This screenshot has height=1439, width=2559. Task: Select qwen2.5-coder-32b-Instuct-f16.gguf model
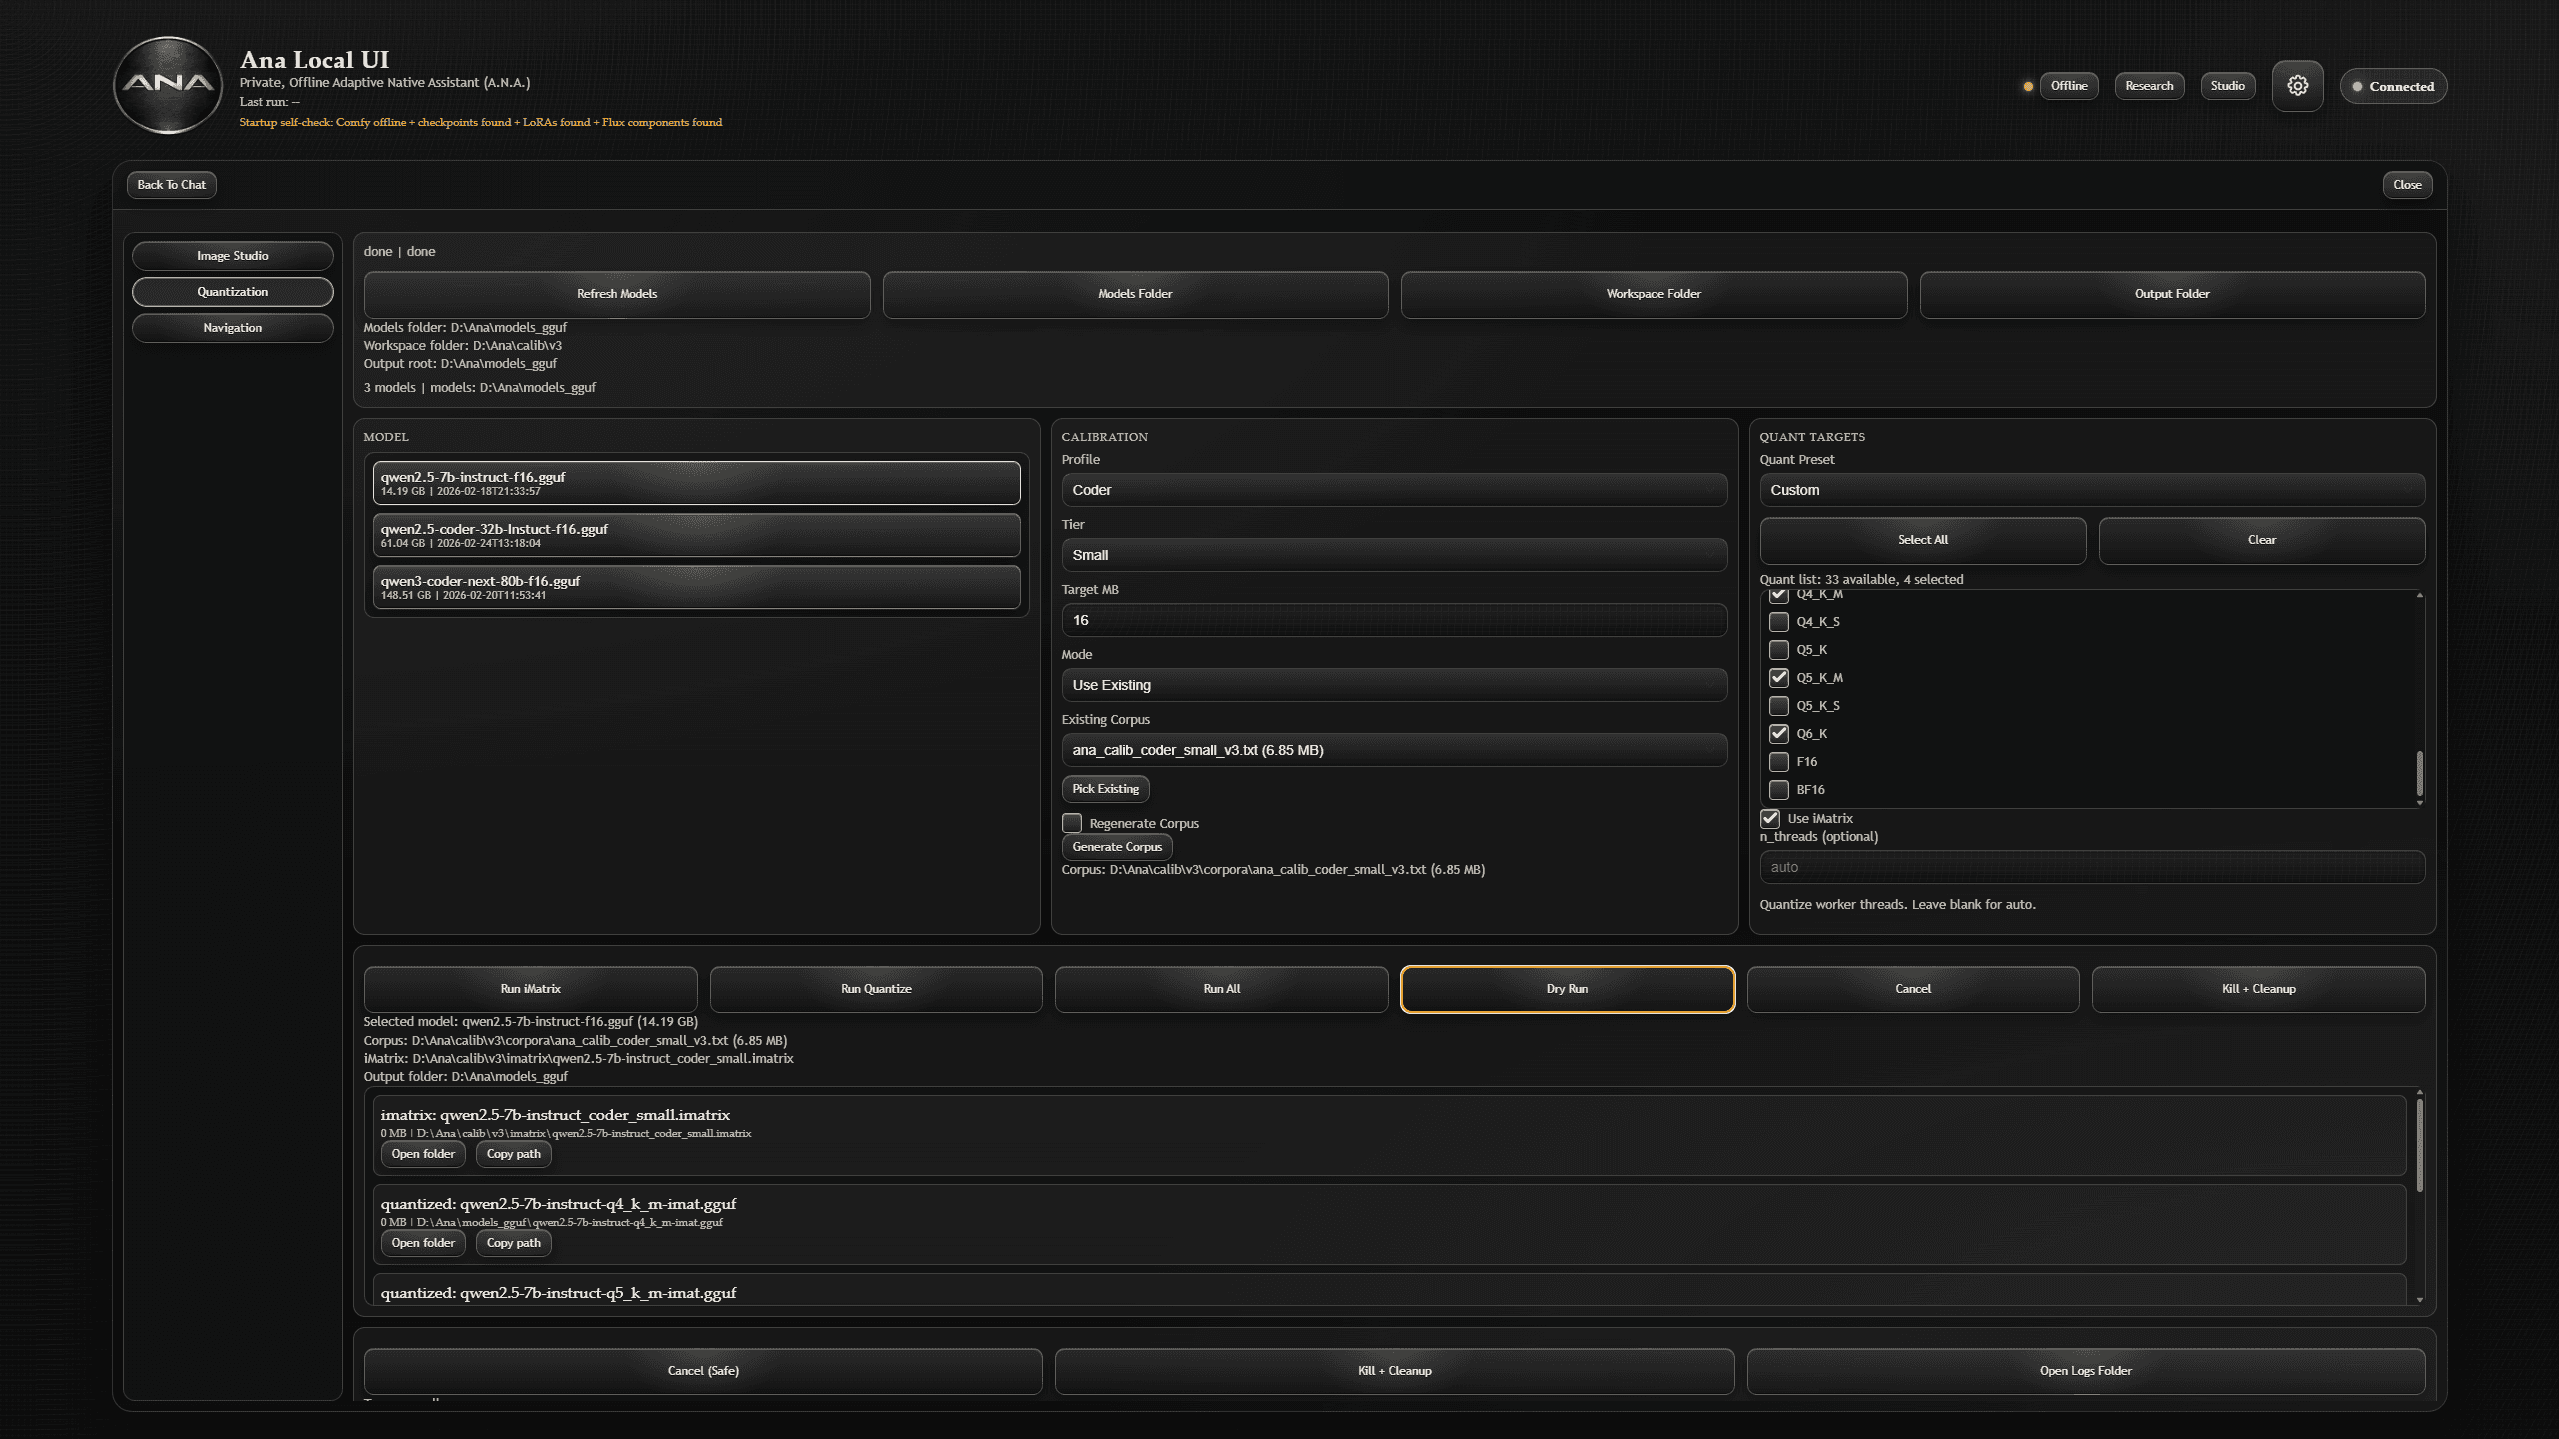point(696,535)
